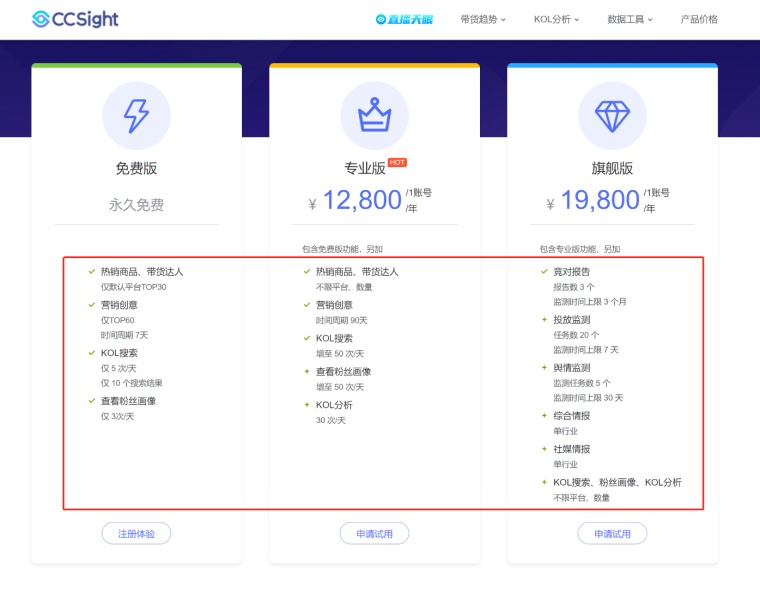This screenshot has height=595, width=760.
Task: Click the crown icon for 专业版
Action: pyautogui.click(x=374, y=115)
